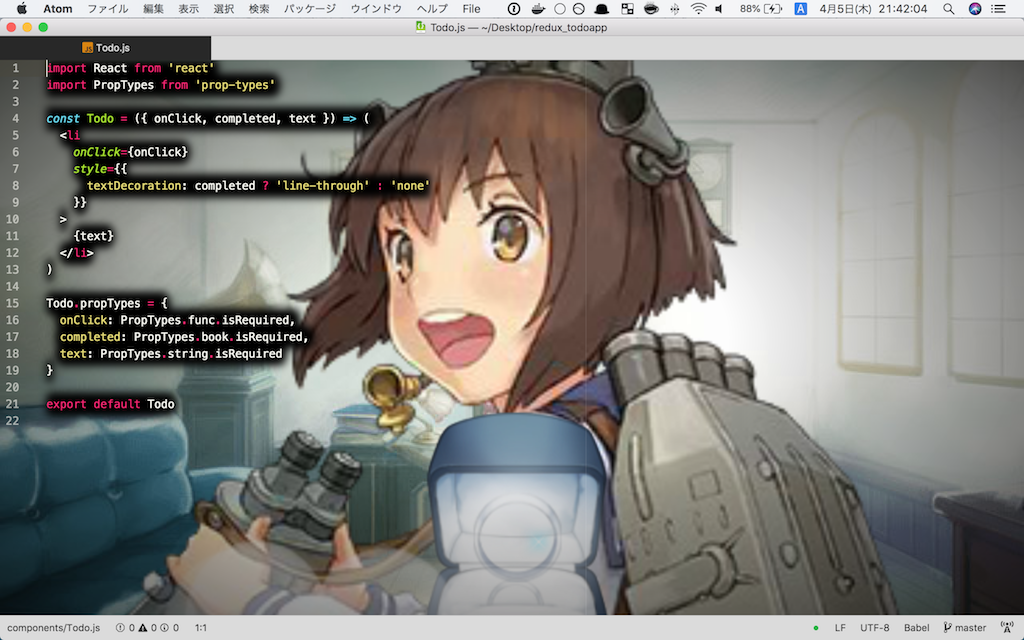Click the linter error count icon in status bar

(120, 628)
